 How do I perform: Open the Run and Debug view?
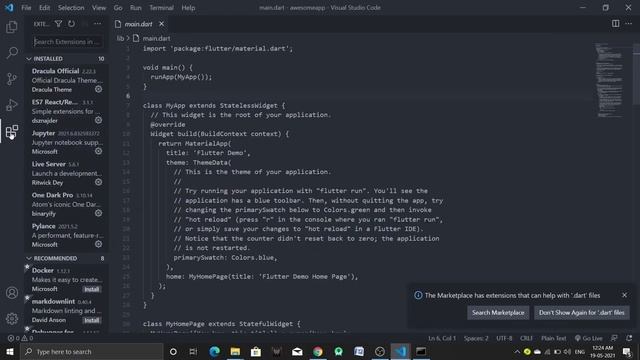coord(12,105)
